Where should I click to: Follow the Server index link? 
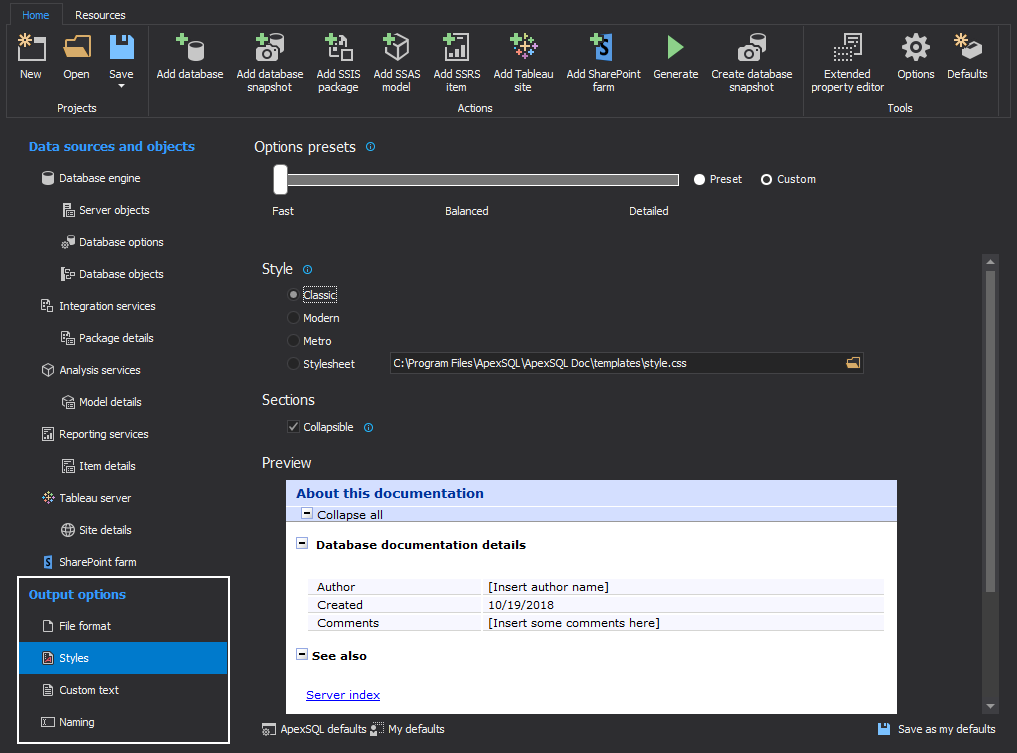[343, 695]
